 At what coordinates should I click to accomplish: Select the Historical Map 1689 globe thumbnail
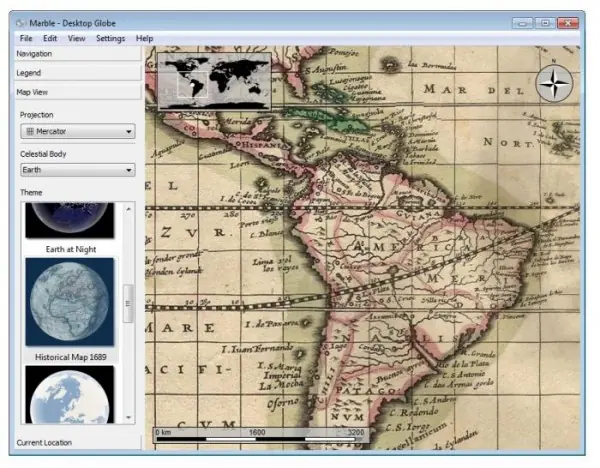point(70,302)
